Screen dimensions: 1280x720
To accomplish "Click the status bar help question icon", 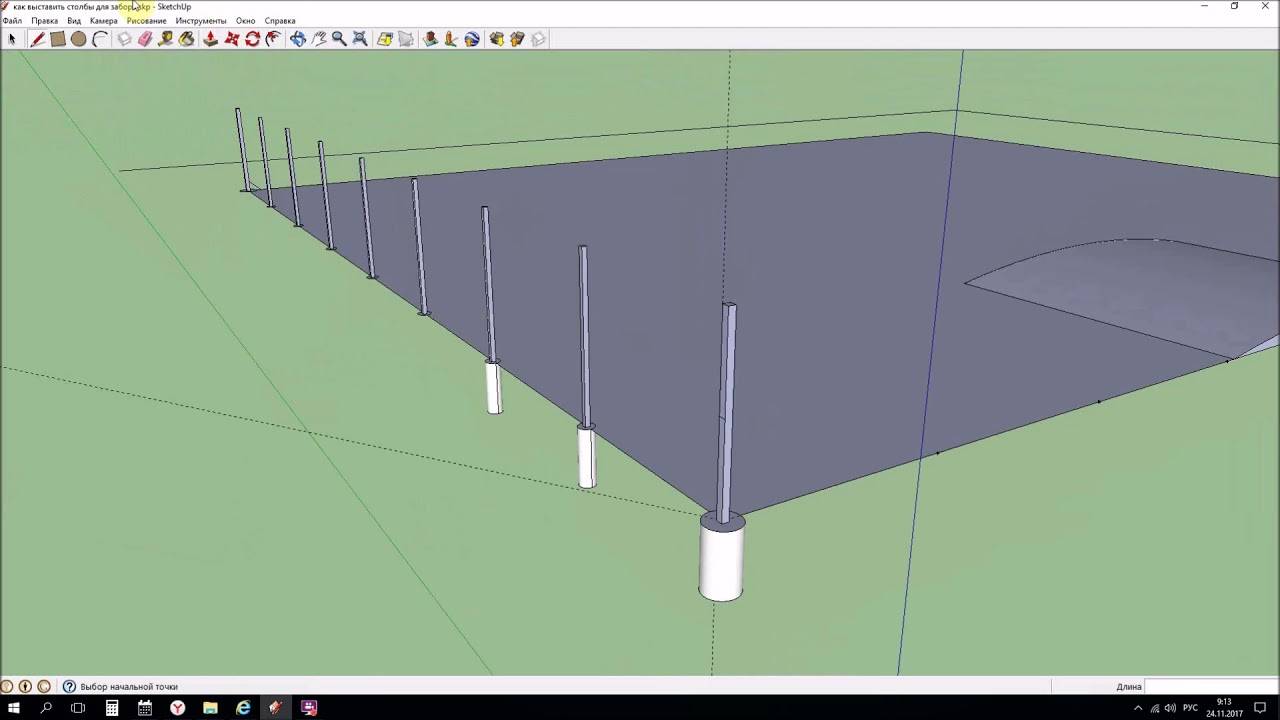I will tap(69, 687).
